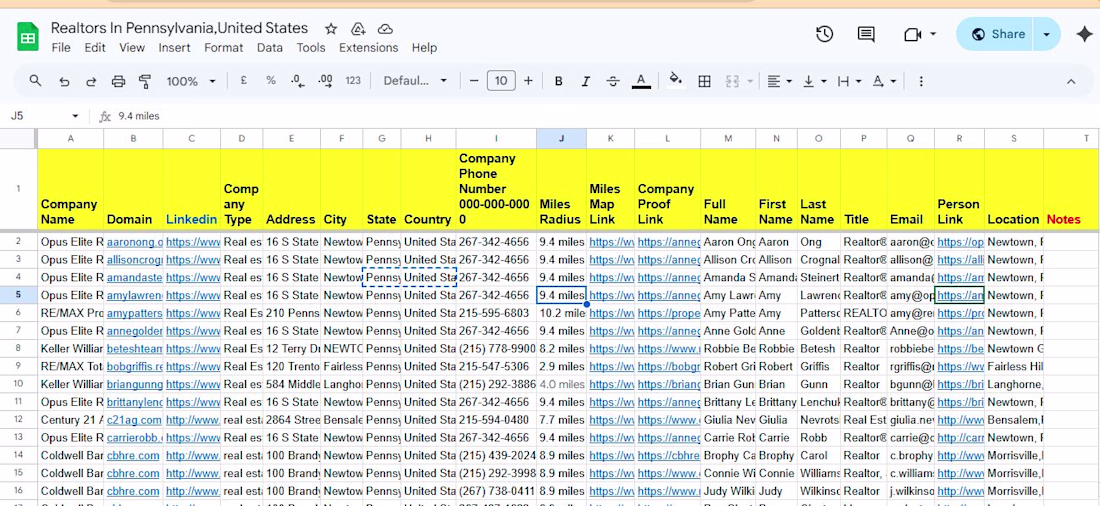Select the Paint format roller icon
The width and height of the screenshot is (1100, 506).
click(145, 81)
